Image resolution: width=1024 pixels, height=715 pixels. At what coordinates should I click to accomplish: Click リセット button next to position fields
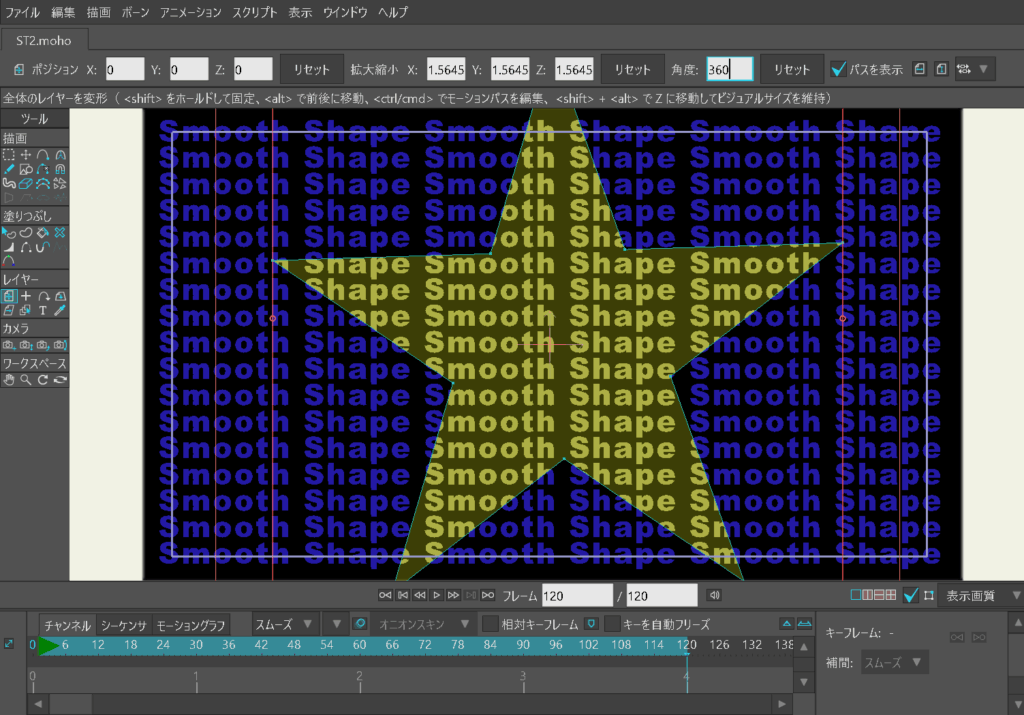311,69
